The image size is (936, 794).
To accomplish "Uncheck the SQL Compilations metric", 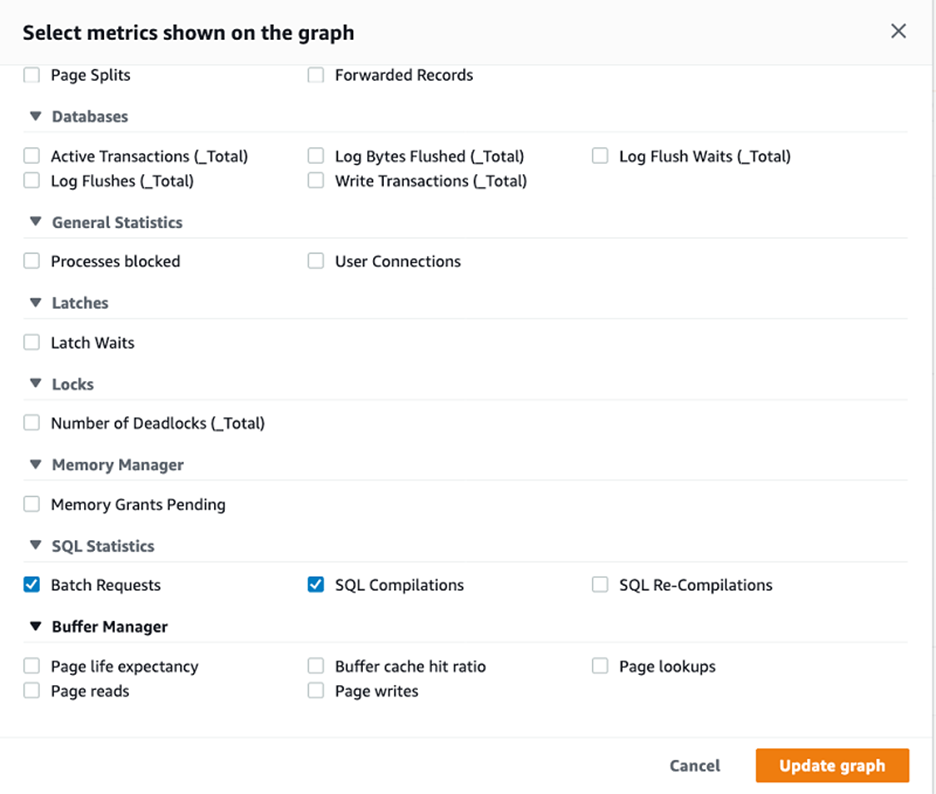I will (316, 585).
